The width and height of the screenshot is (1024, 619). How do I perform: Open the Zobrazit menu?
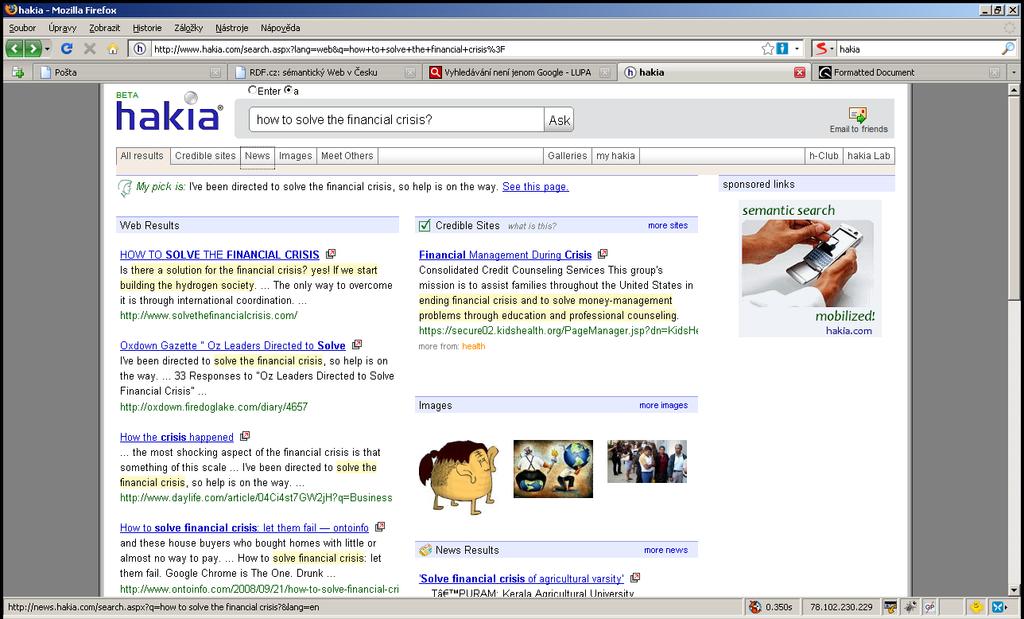[104, 28]
